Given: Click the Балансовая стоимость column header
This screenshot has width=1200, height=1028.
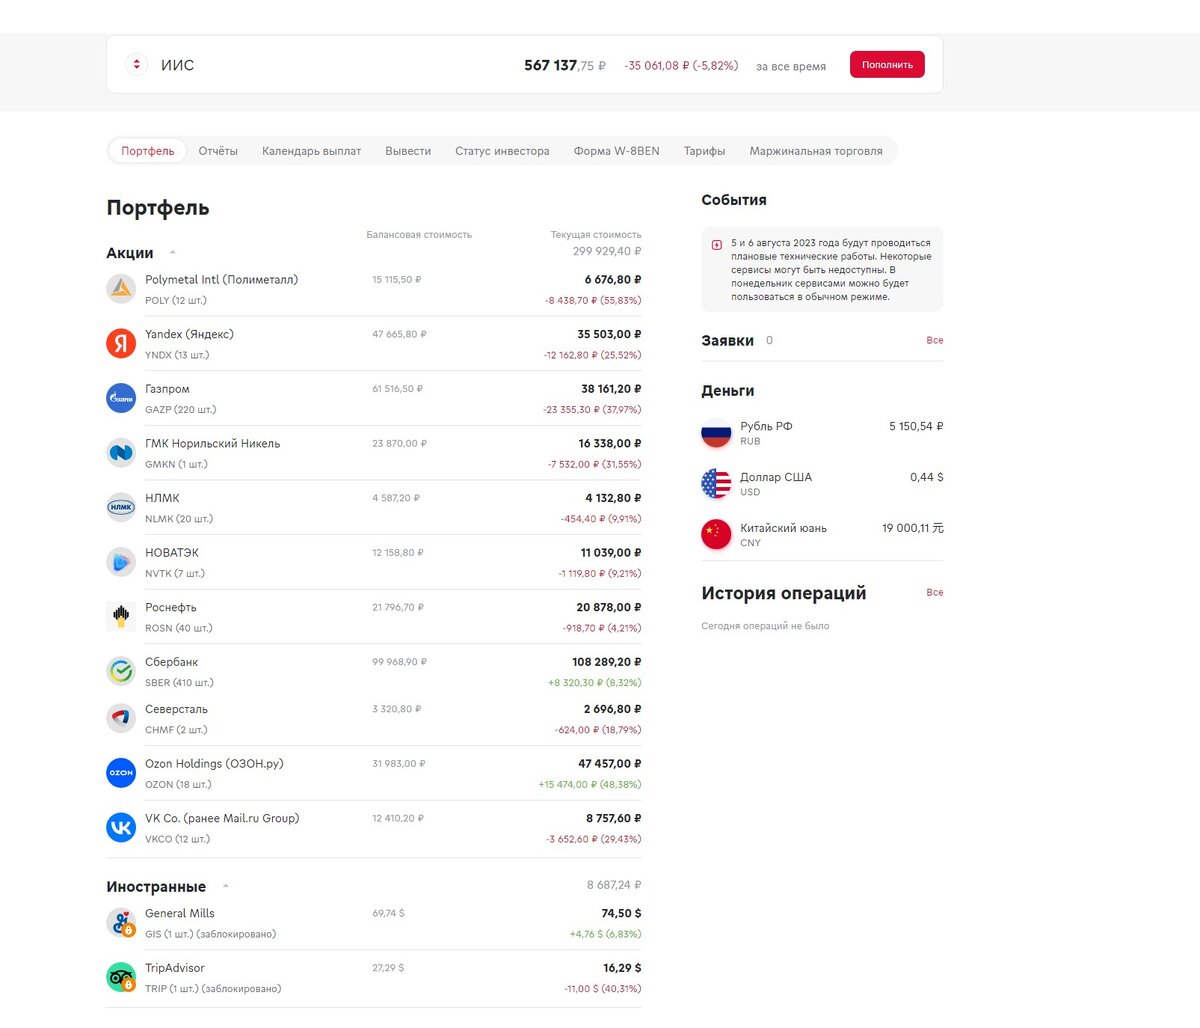Looking at the screenshot, I should pyautogui.click(x=419, y=235).
